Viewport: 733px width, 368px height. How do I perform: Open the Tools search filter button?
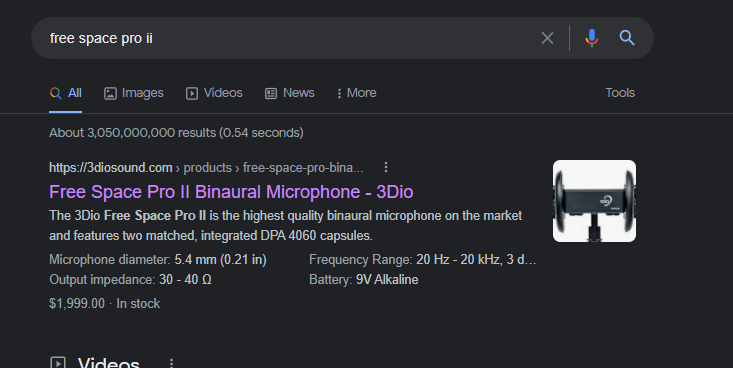coord(620,93)
